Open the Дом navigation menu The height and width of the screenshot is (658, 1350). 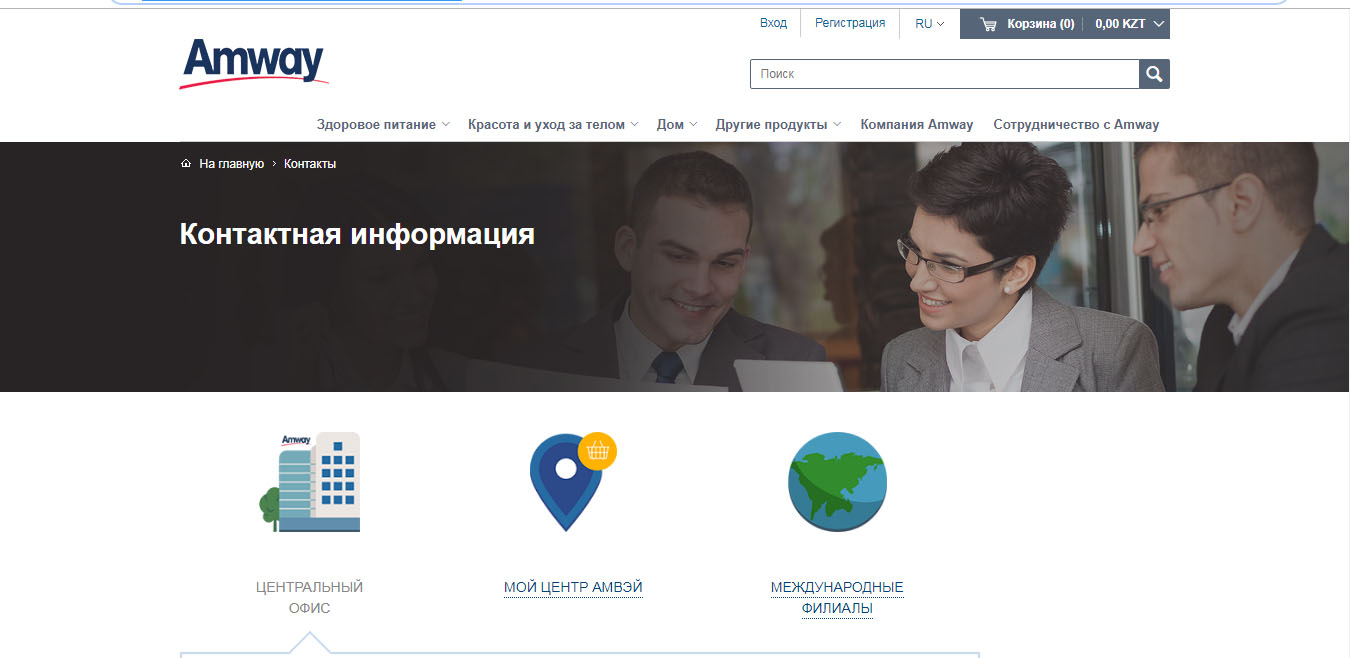pos(676,125)
